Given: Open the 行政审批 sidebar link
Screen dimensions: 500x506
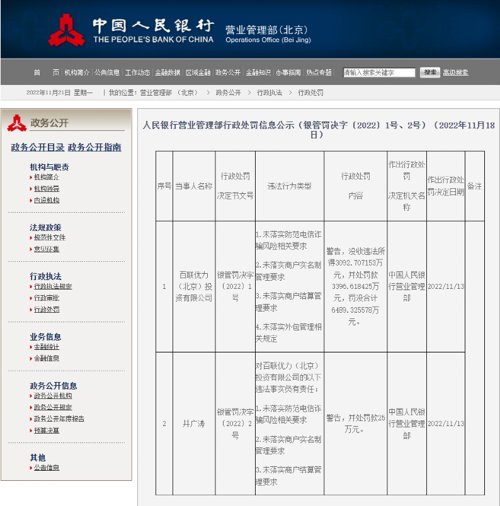Looking at the screenshot, I should click(47, 298).
